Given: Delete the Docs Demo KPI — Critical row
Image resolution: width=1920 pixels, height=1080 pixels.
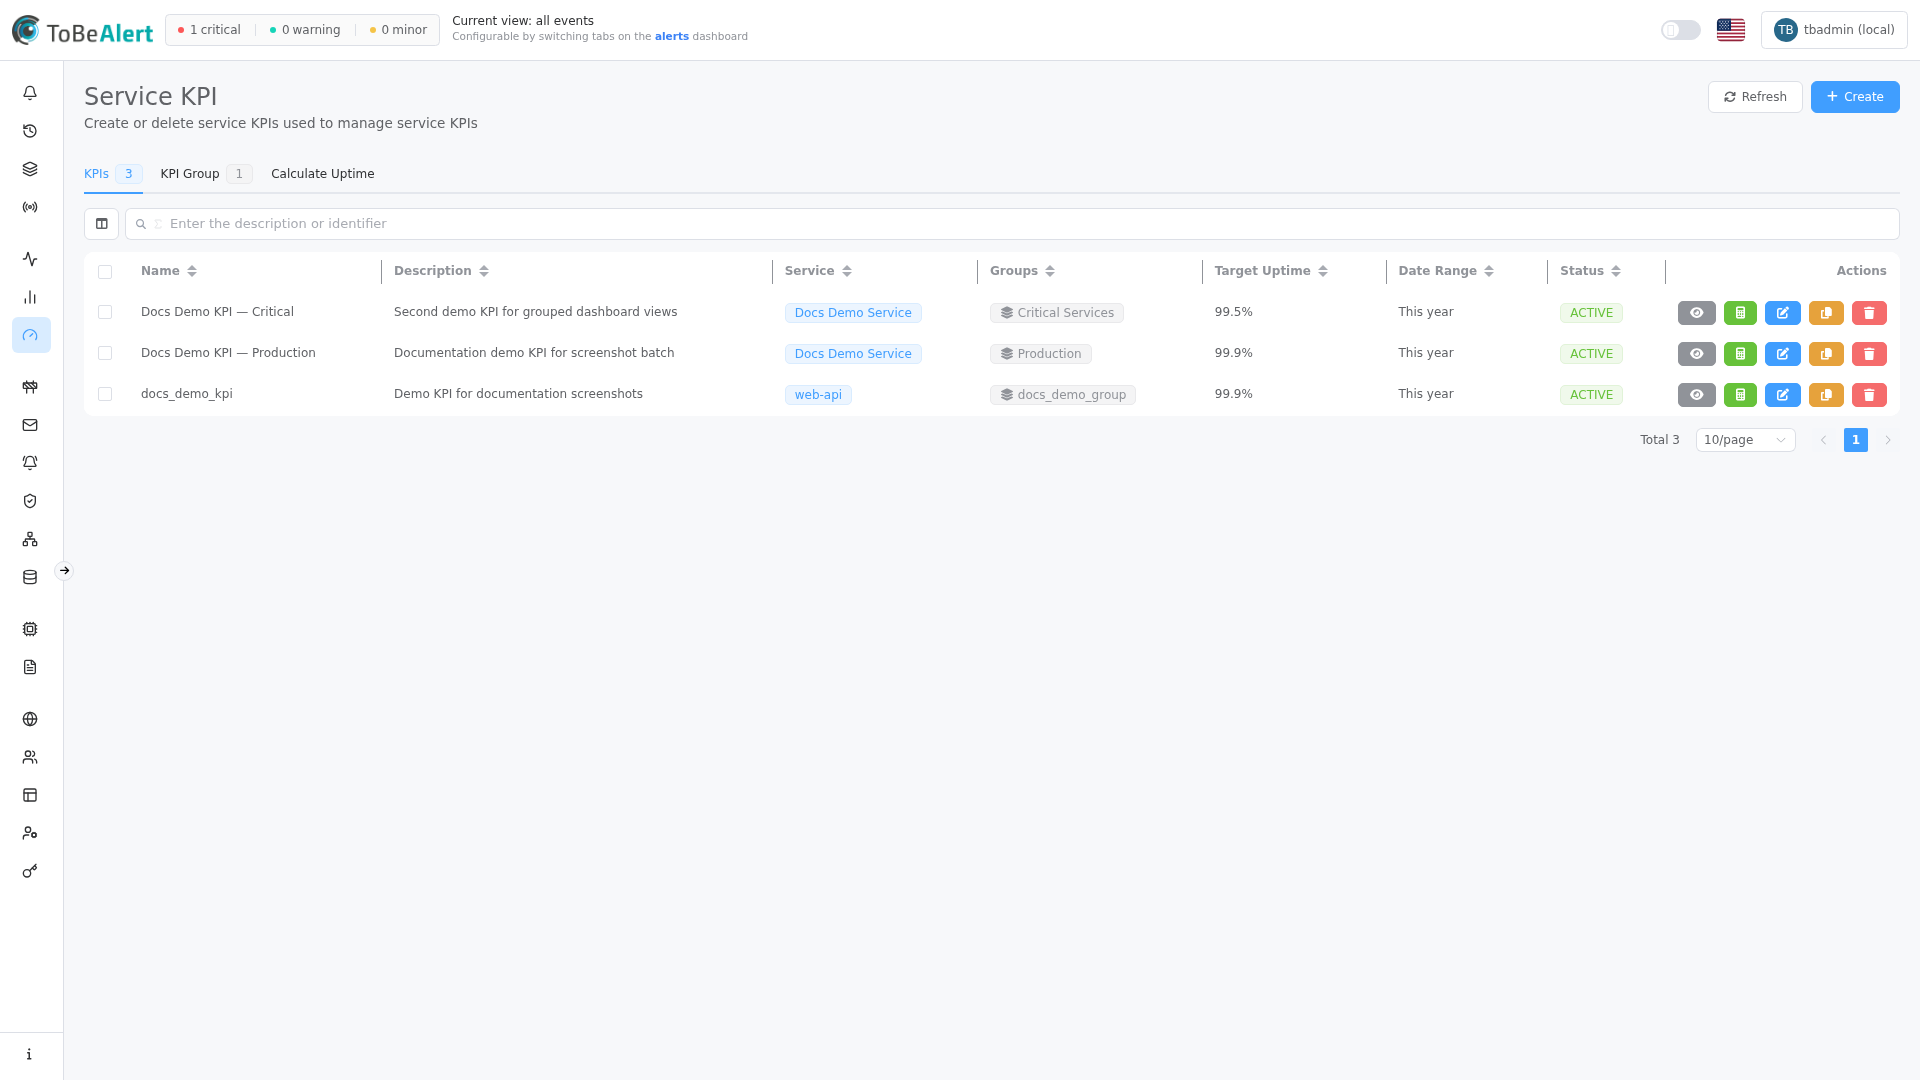Looking at the screenshot, I should (1869, 313).
